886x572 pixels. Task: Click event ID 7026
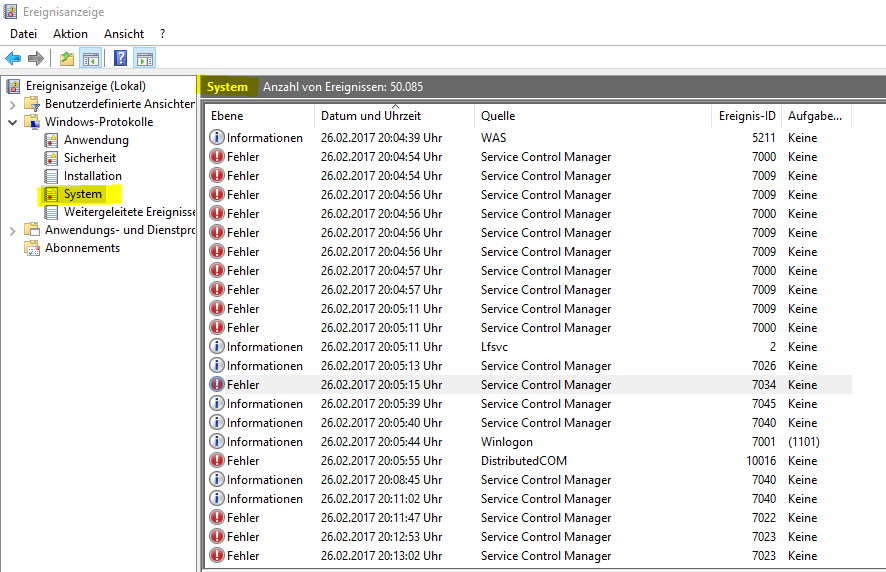(764, 366)
